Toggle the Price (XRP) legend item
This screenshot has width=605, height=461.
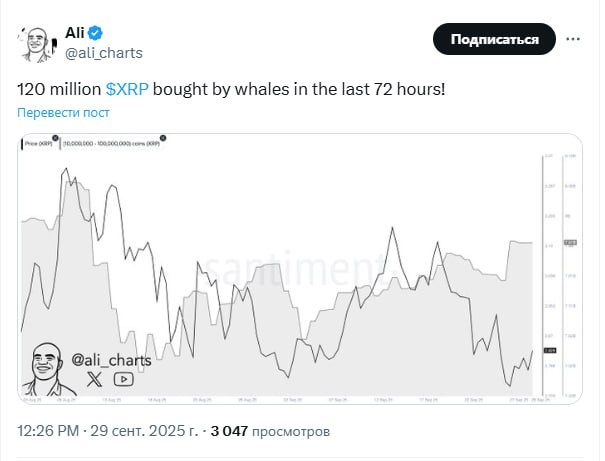tap(40, 145)
